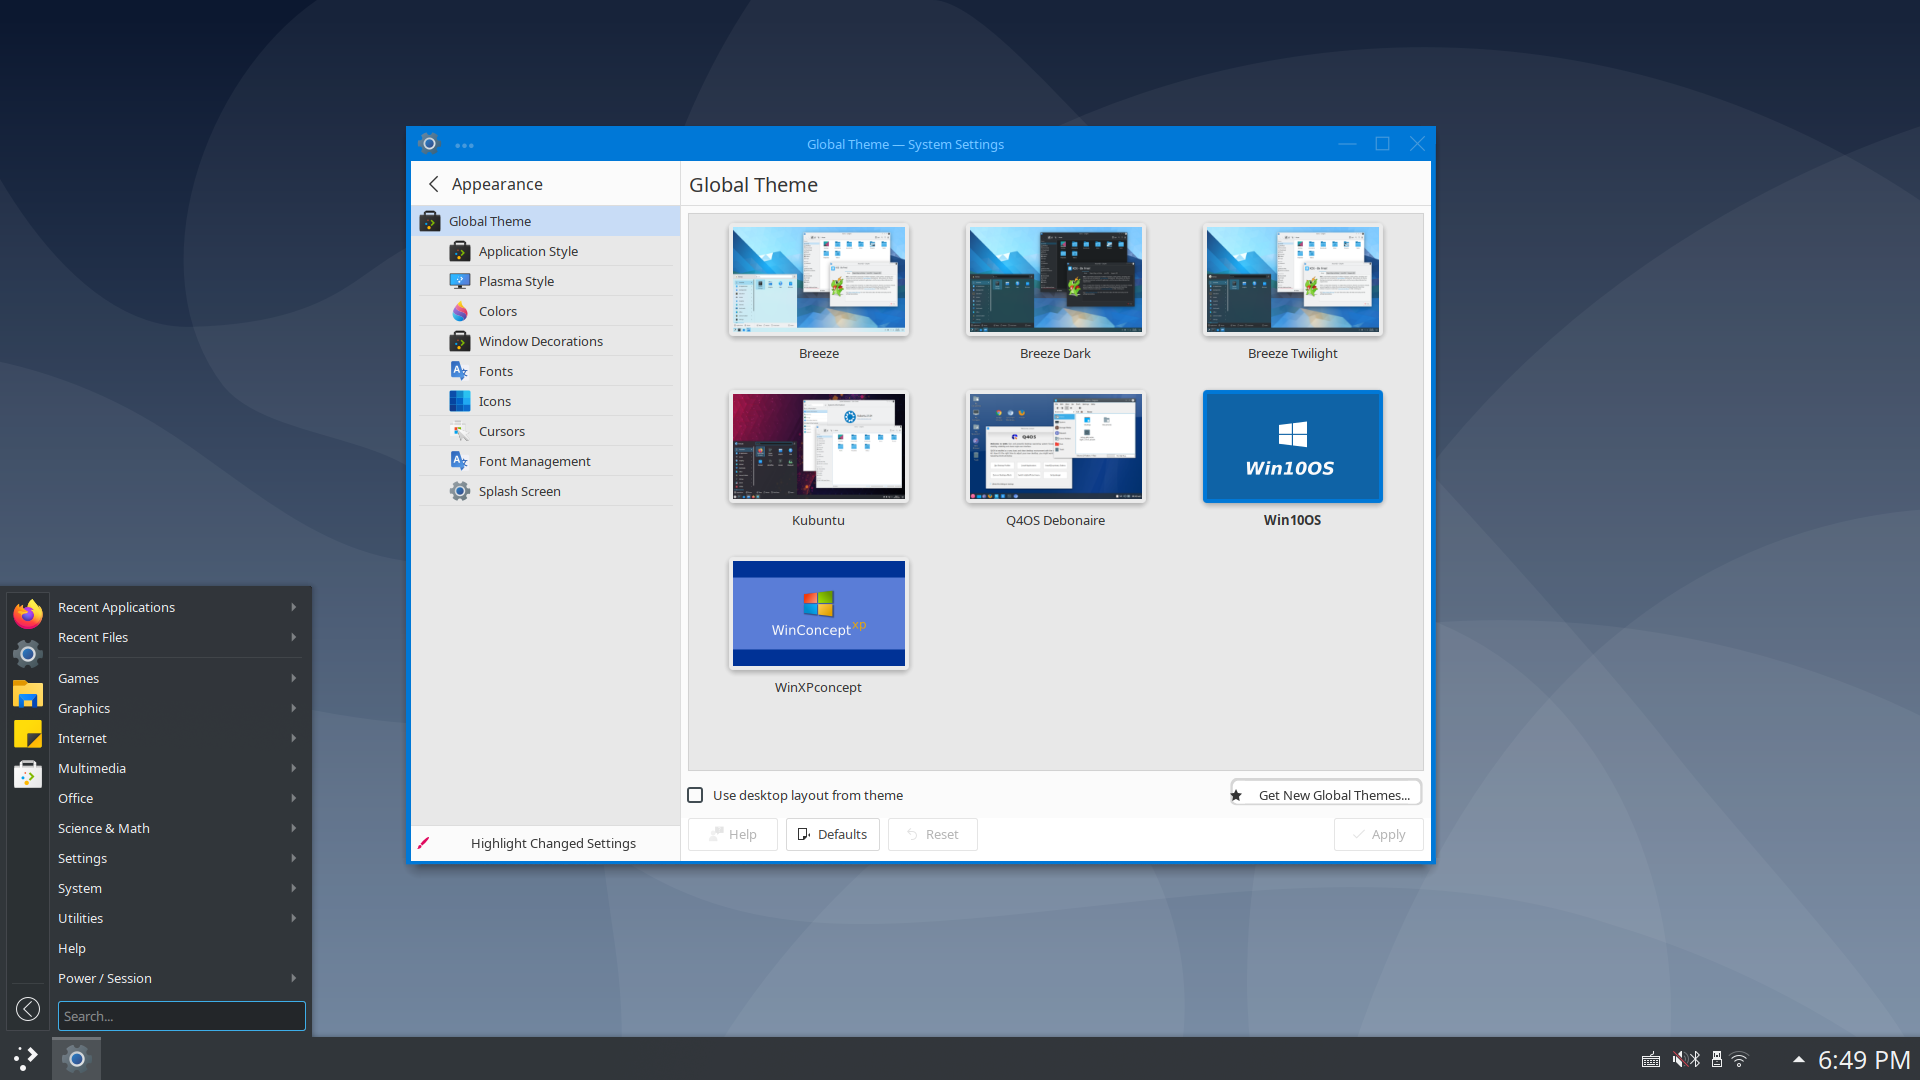Open System Settings icon in launcher favorites

28,654
